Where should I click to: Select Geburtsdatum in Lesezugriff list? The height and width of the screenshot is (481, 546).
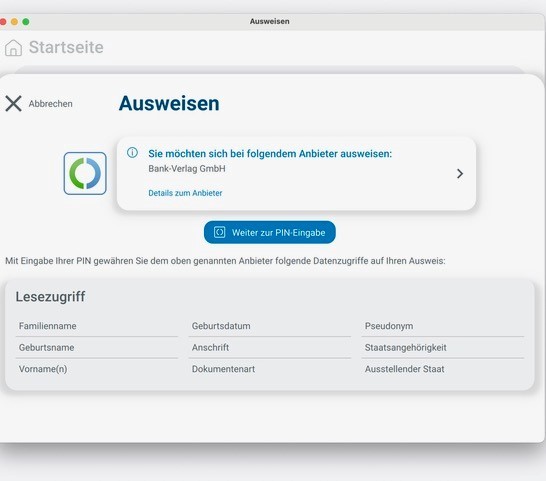(270, 326)
